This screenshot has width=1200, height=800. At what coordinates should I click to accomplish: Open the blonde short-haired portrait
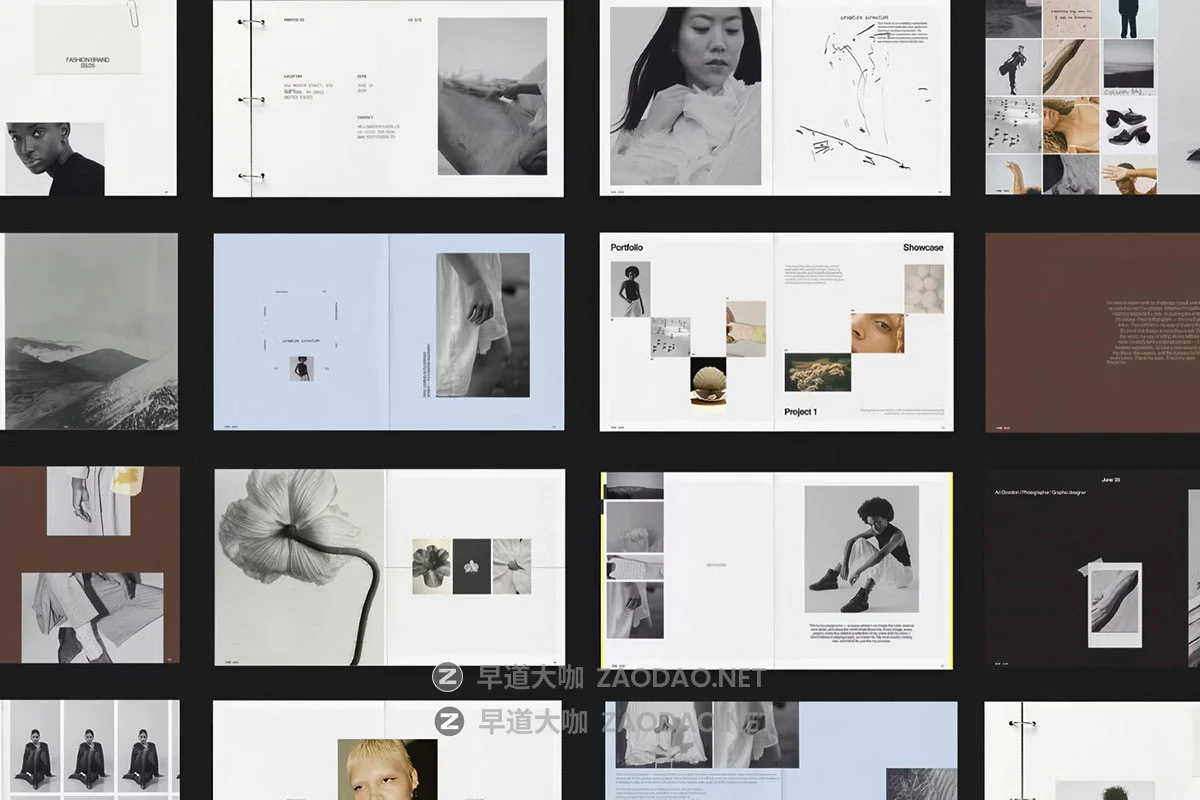point(387,769)
